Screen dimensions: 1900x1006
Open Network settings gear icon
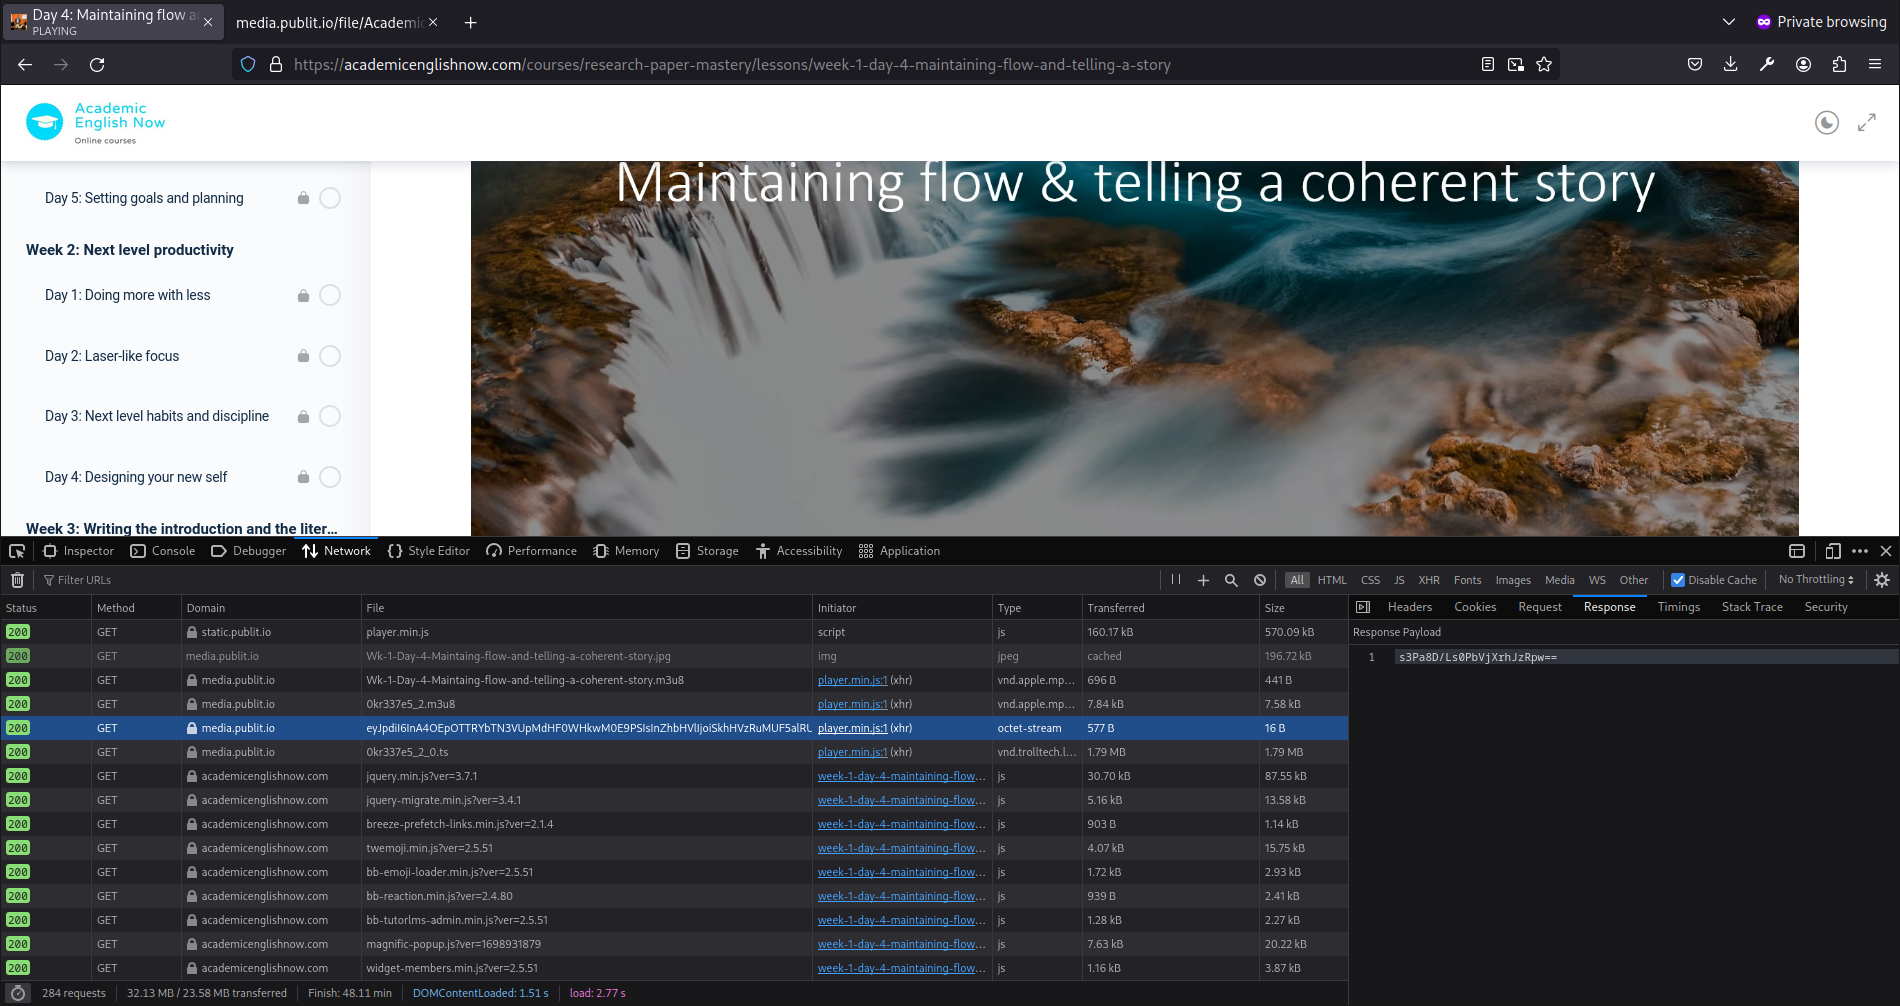click(1881, 580)
